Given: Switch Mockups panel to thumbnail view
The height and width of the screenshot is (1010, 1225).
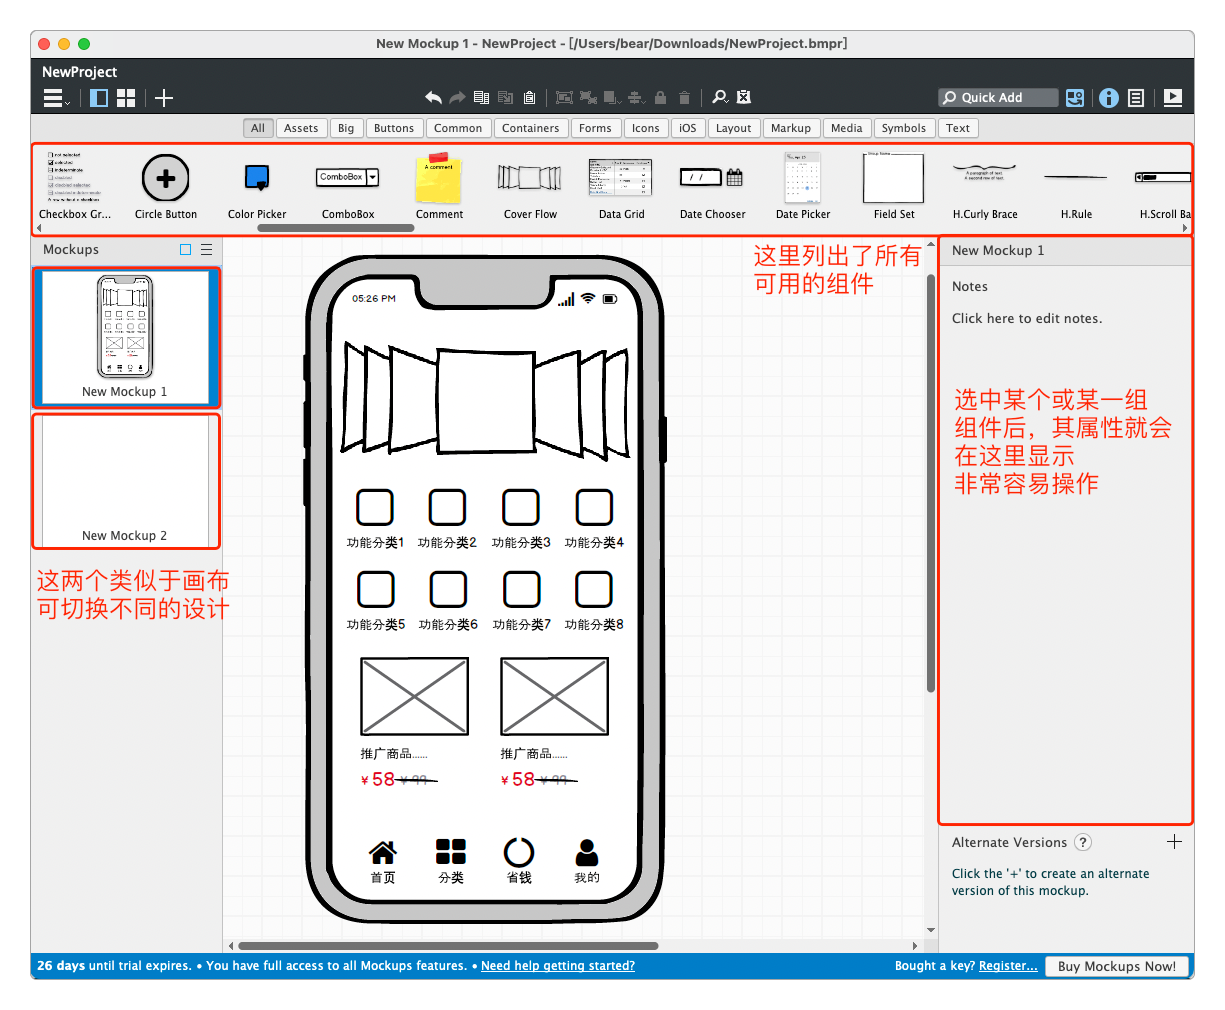Looking at the screenshot, I should point(185,250).
